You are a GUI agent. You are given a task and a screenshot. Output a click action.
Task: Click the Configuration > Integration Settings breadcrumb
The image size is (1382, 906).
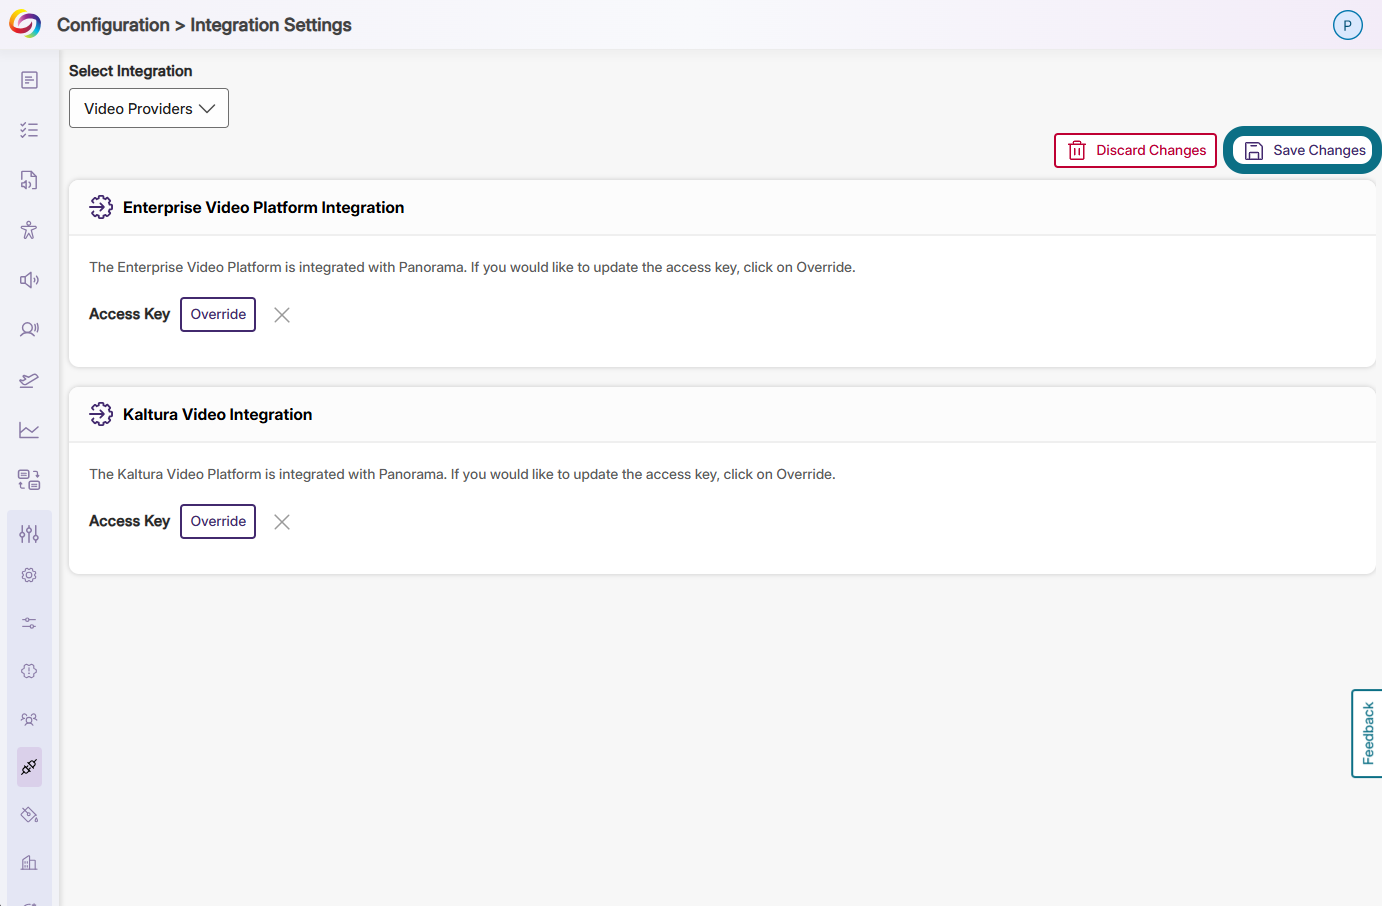click(x=204, y=25)
